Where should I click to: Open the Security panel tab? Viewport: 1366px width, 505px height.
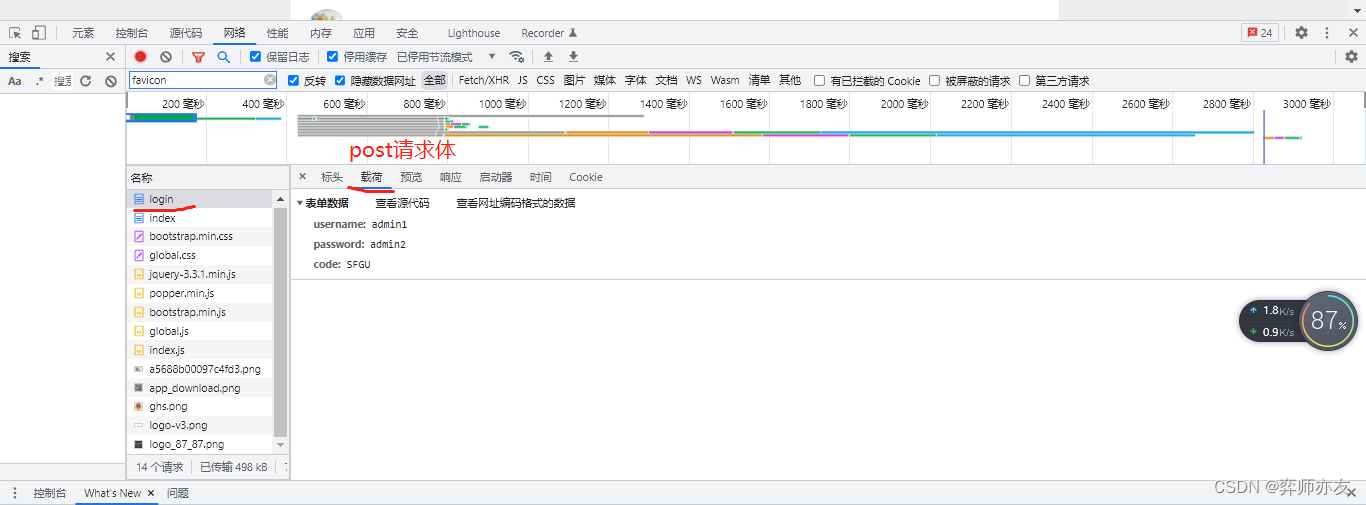(407, 33)
